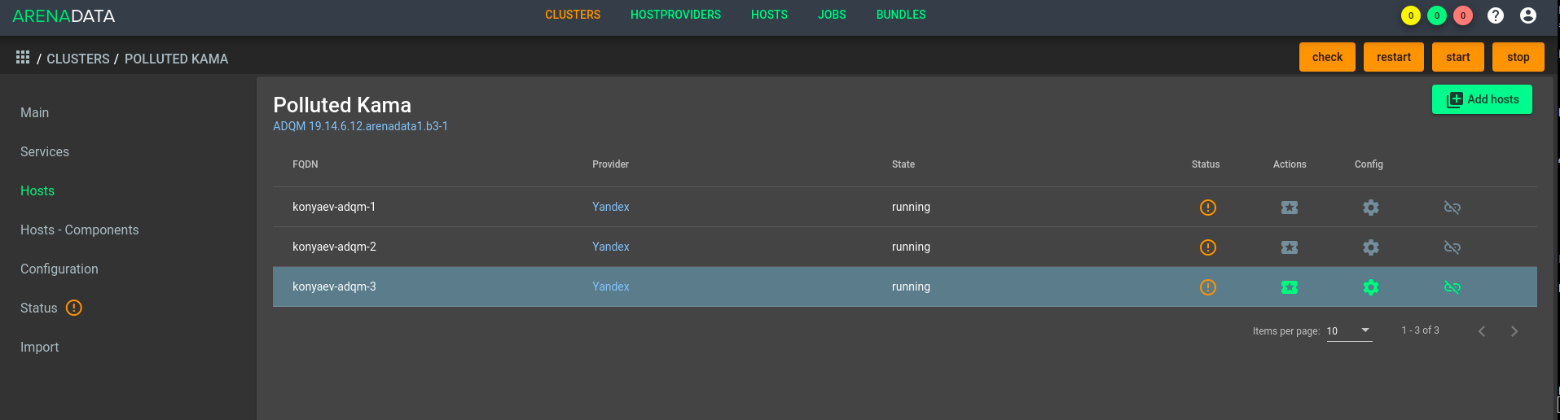Viewport: 1560px width, 420px height.
Task: Go to the HOSTPROVIDERS tab
Action: click(675, 15)
